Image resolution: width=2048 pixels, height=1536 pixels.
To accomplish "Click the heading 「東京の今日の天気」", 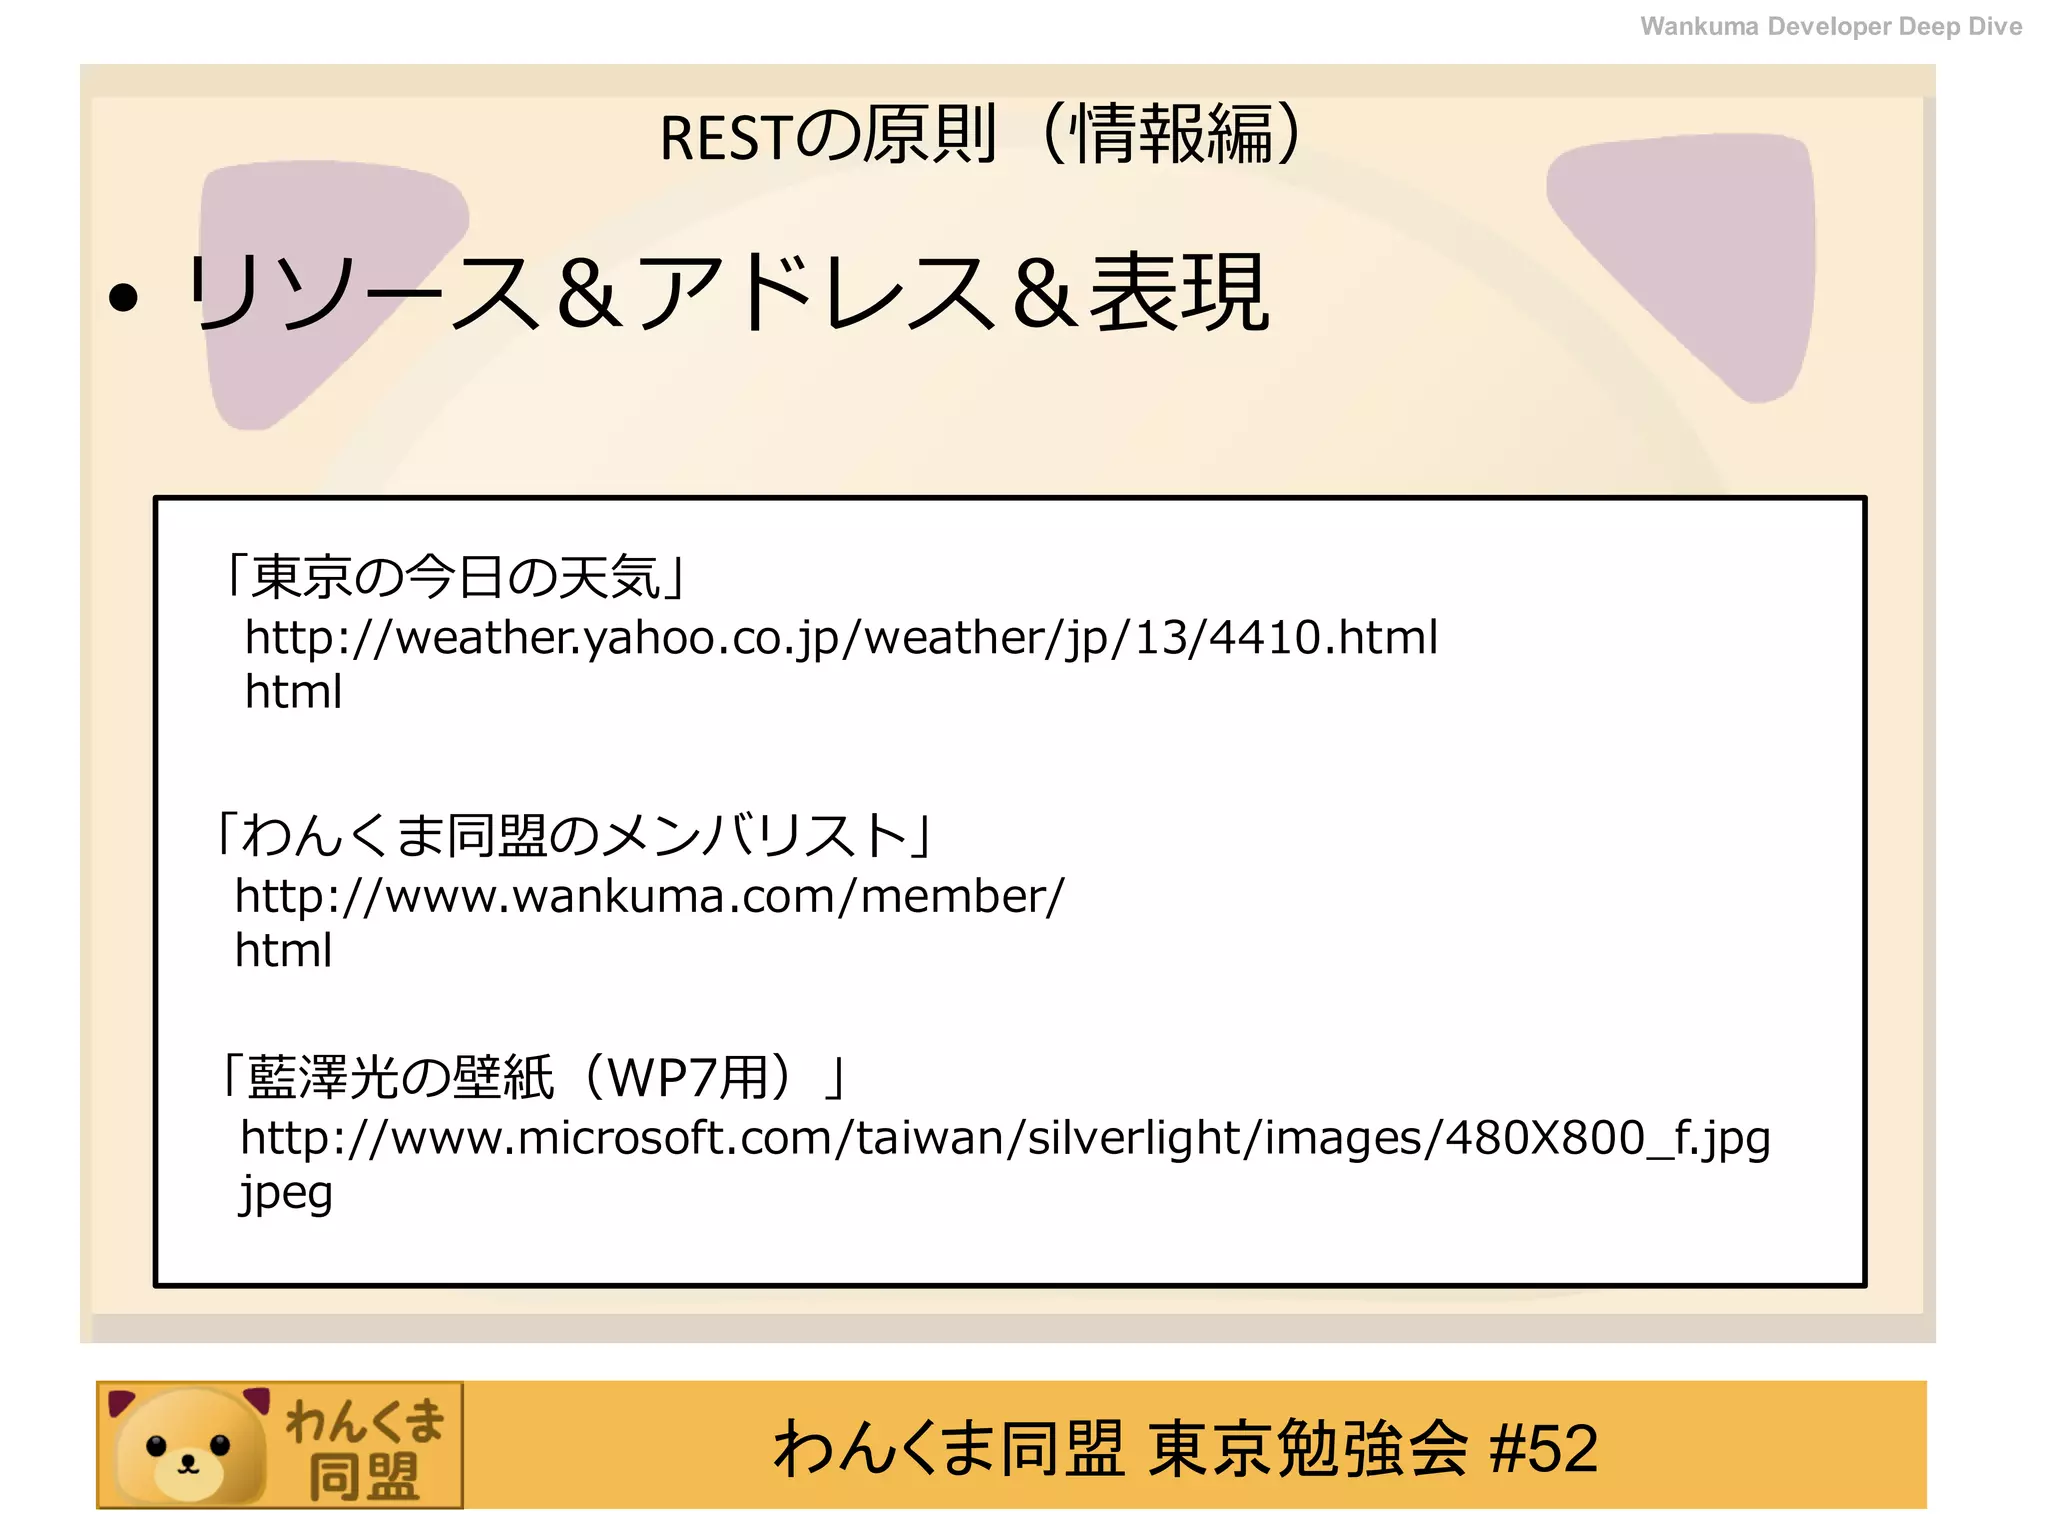I will click(x=454, y=577).
